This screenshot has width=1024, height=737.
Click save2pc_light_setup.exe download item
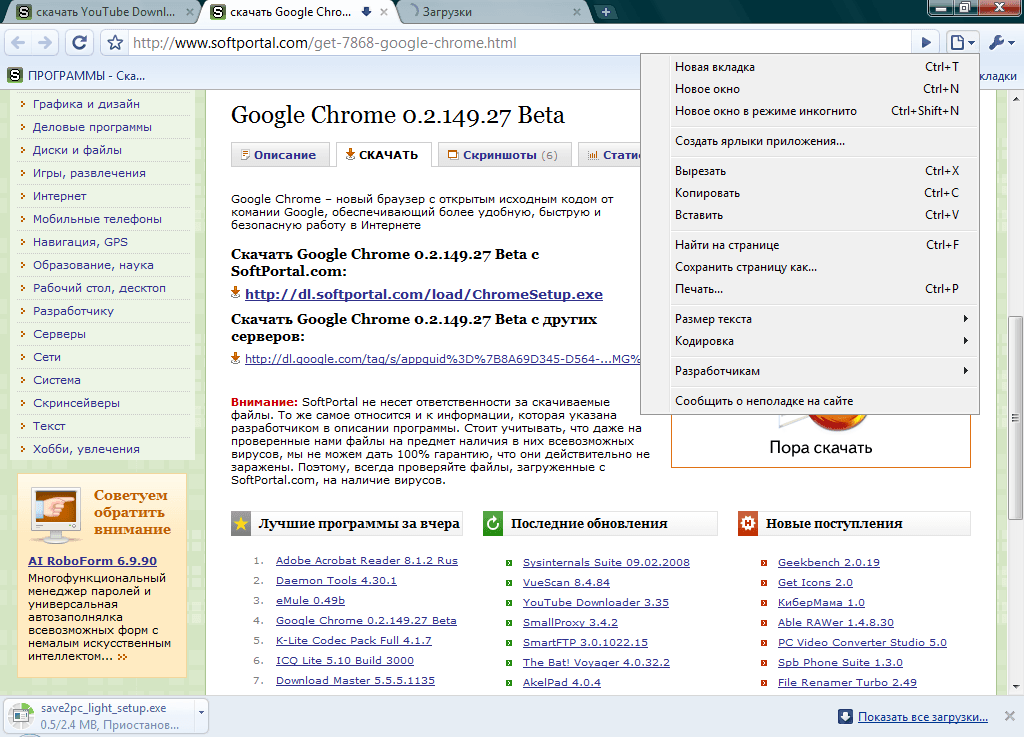point(100,716)
